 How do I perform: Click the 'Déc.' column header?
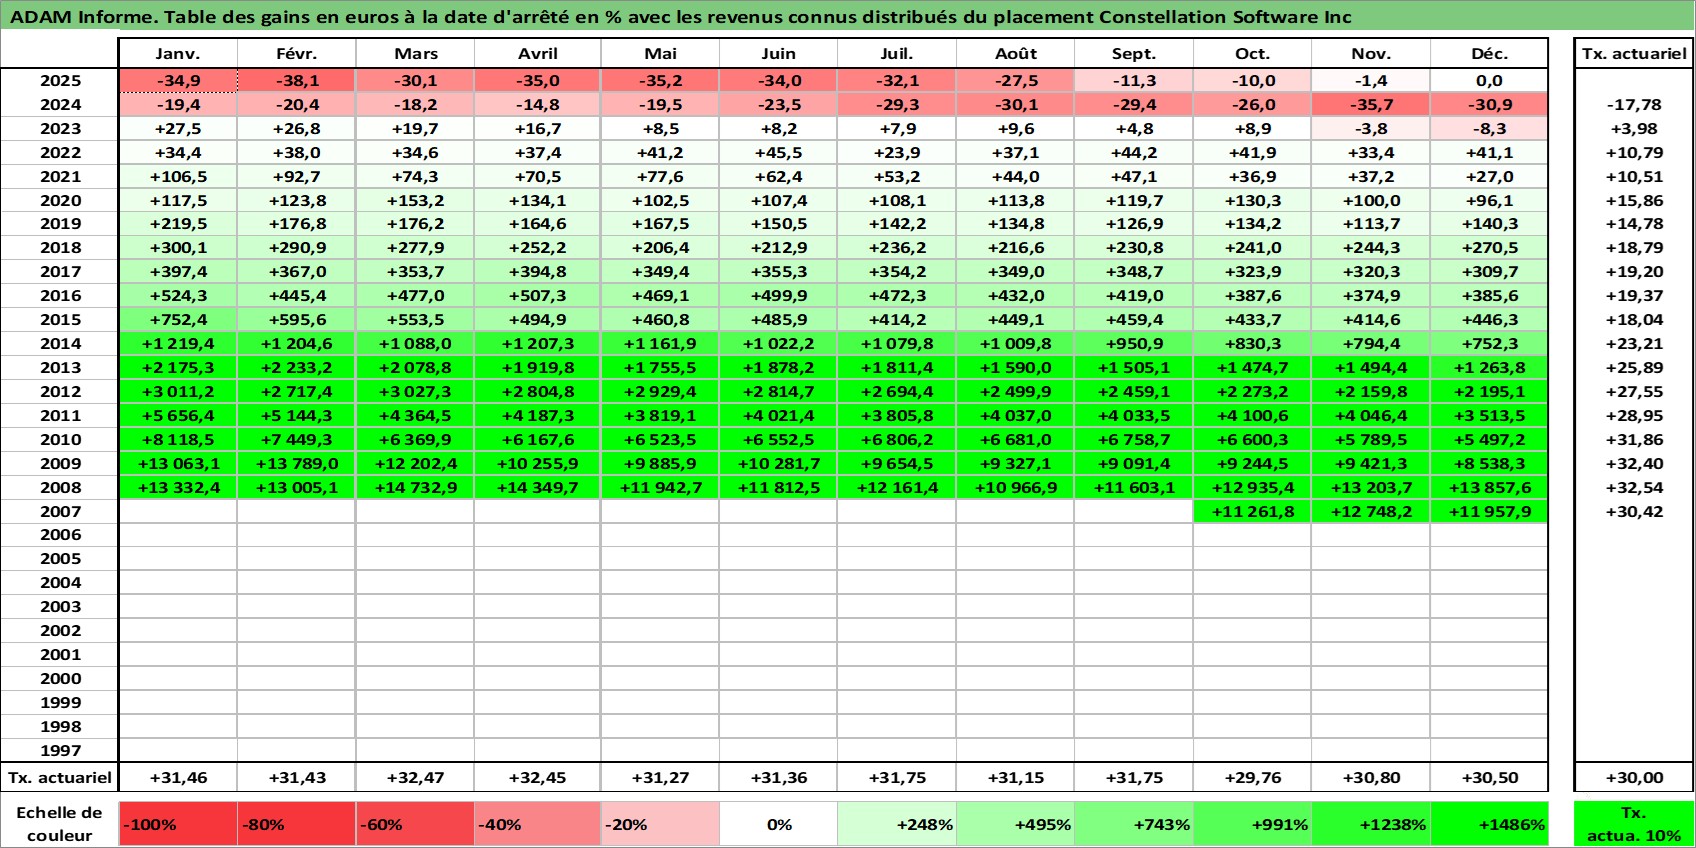coord(1489,54)
